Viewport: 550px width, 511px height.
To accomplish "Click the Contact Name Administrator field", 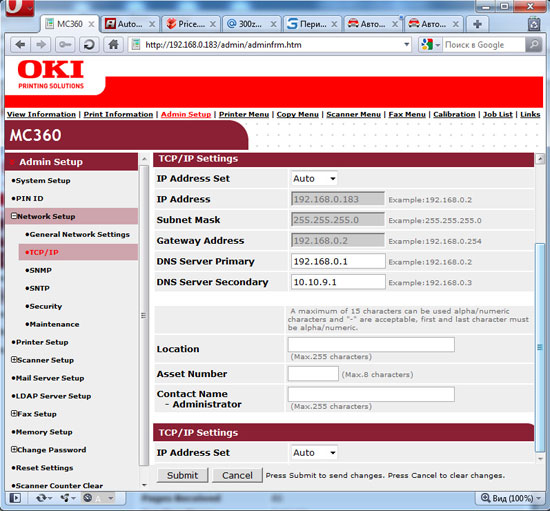I will 371,394.
